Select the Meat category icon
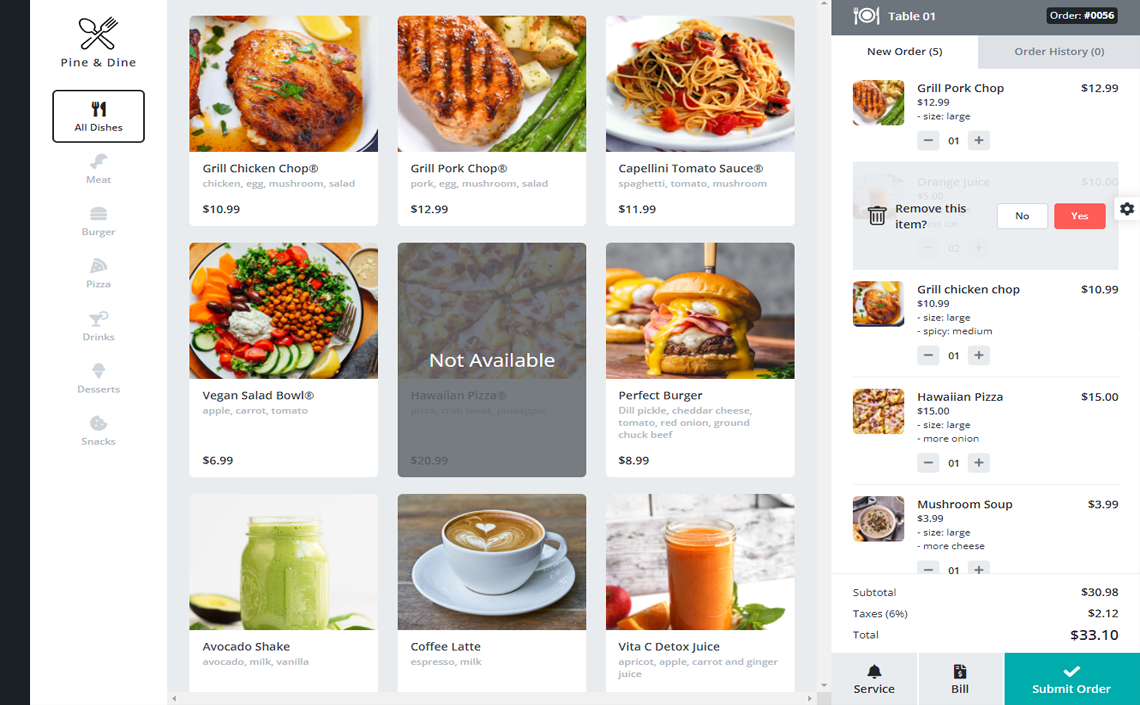This screenshot has width=1140, height=705. (x=98, y=161)
